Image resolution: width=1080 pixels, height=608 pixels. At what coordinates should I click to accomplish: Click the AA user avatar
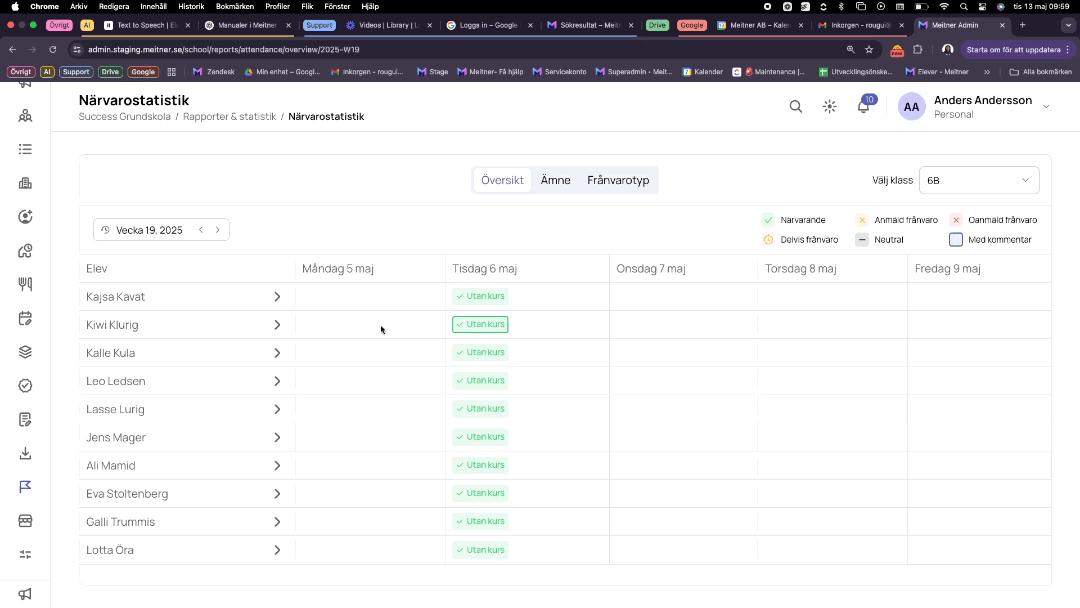911,107
